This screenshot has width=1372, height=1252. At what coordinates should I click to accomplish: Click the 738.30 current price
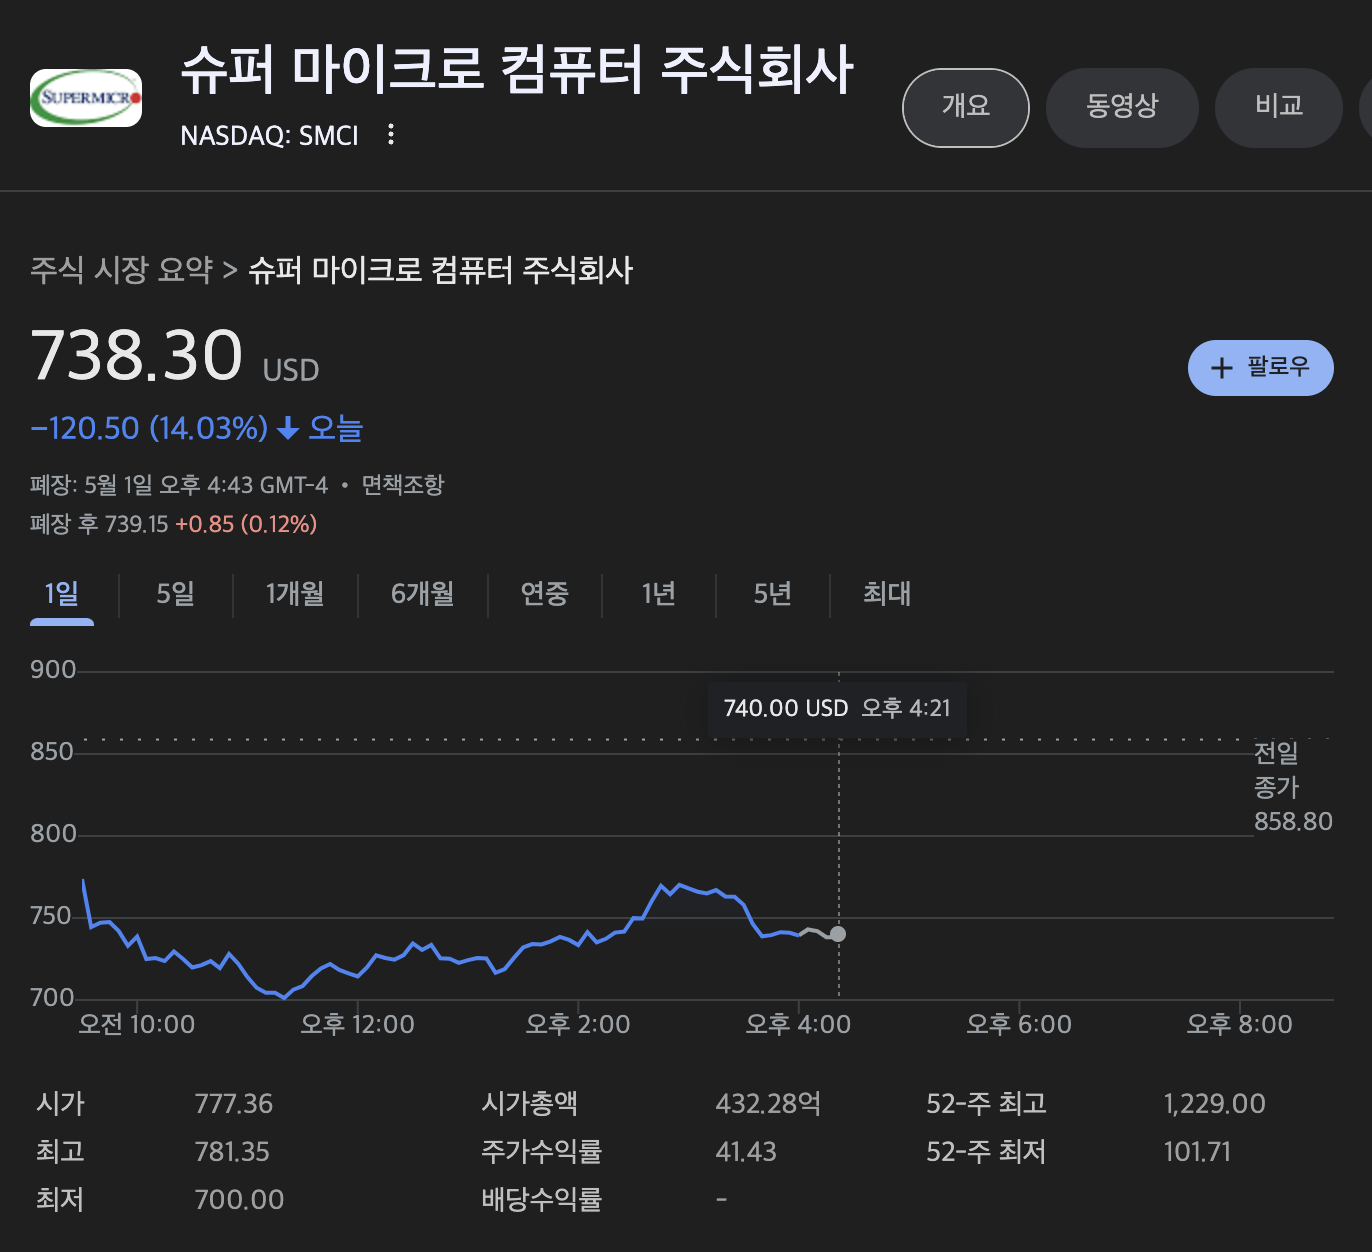pos(137,356)
